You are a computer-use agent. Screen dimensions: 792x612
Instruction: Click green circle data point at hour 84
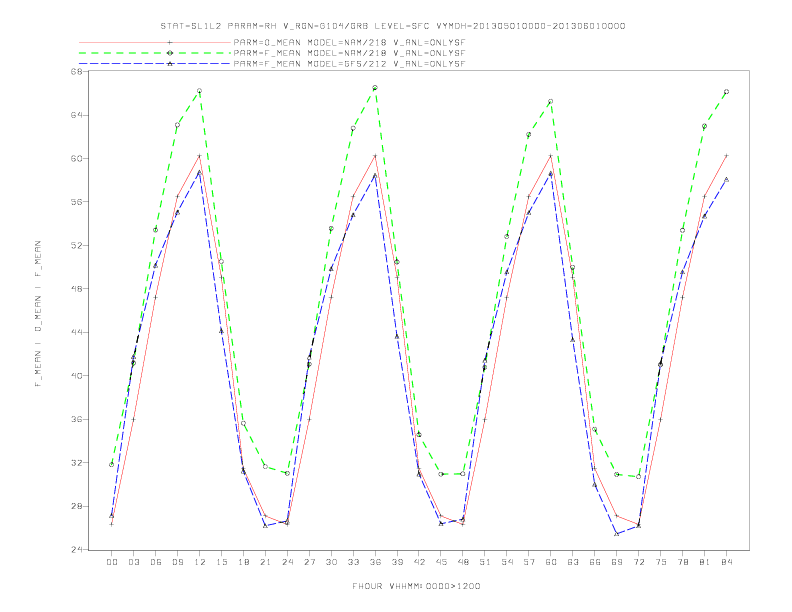point(726,92)
